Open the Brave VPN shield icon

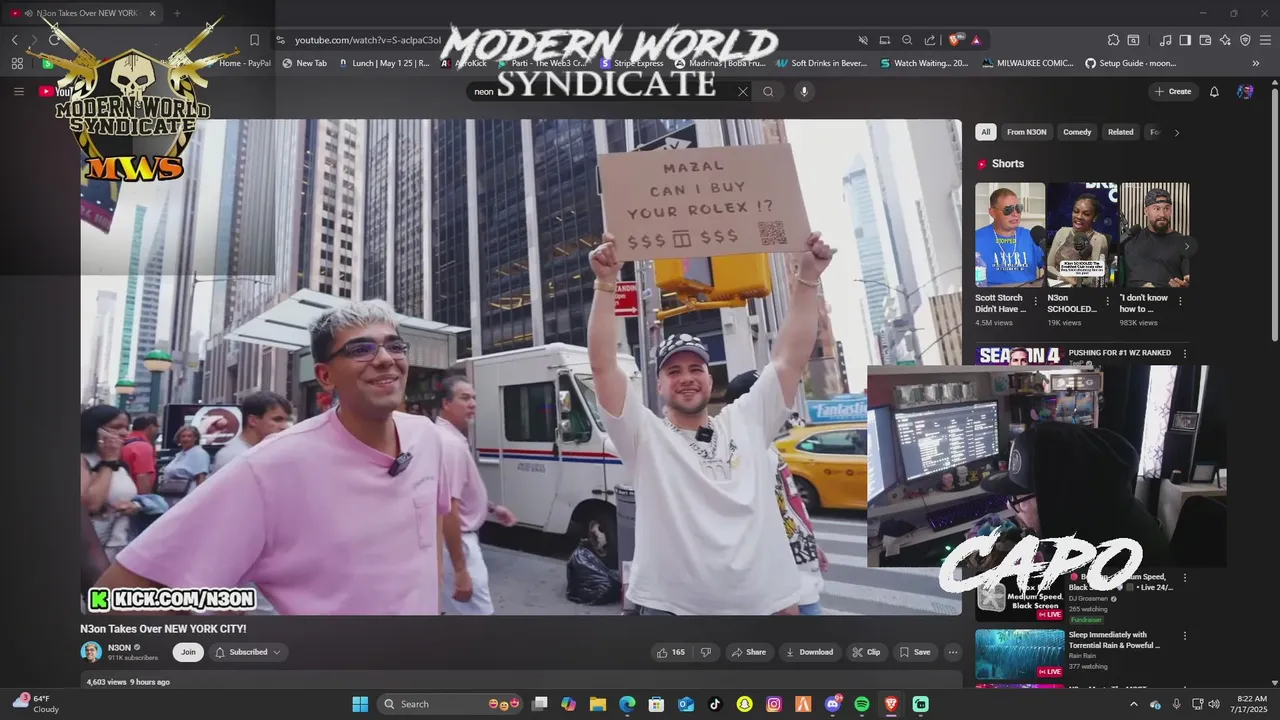(1245, 40)
